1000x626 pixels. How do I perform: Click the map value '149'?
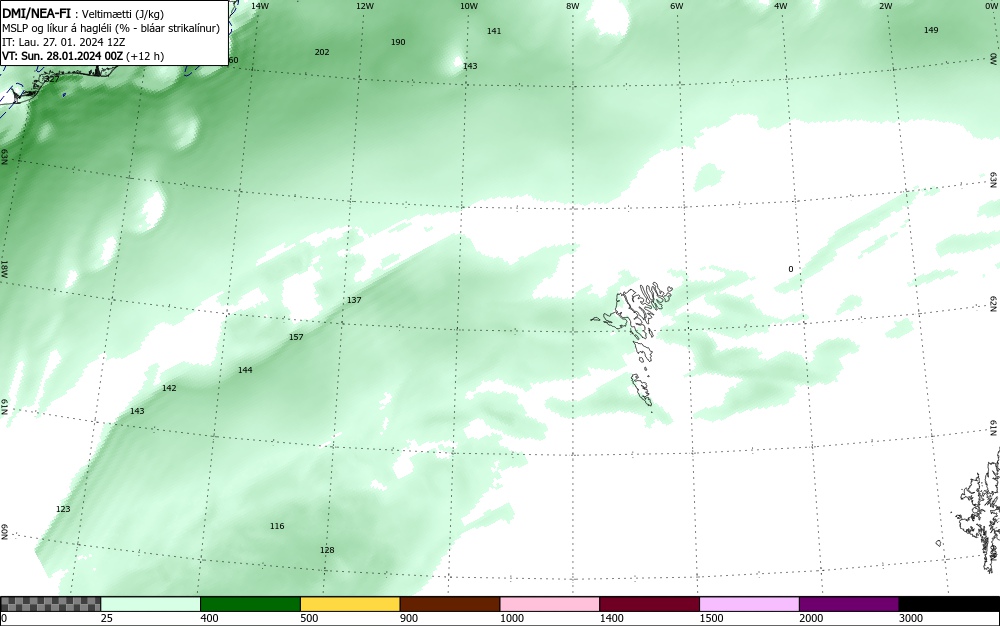tap(931, 30)
